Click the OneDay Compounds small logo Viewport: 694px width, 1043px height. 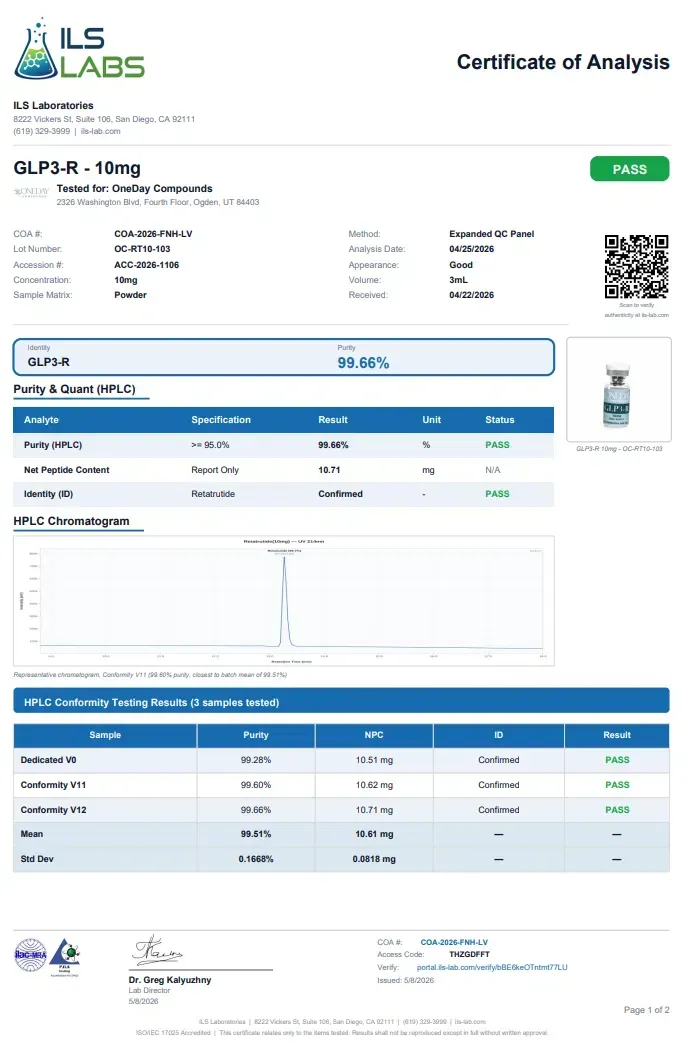[31, 192]
